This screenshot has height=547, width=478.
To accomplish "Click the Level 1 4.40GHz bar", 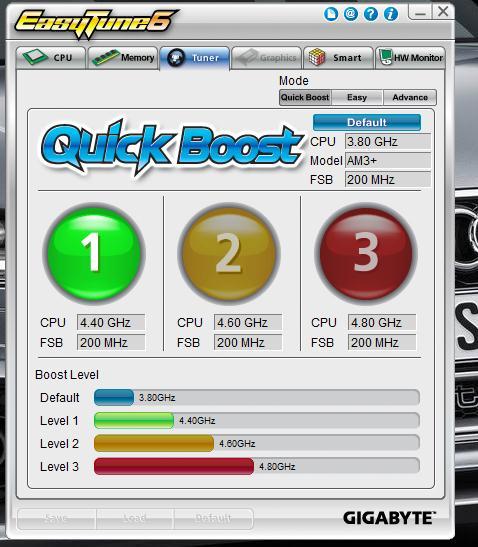I will pos(257,421).
